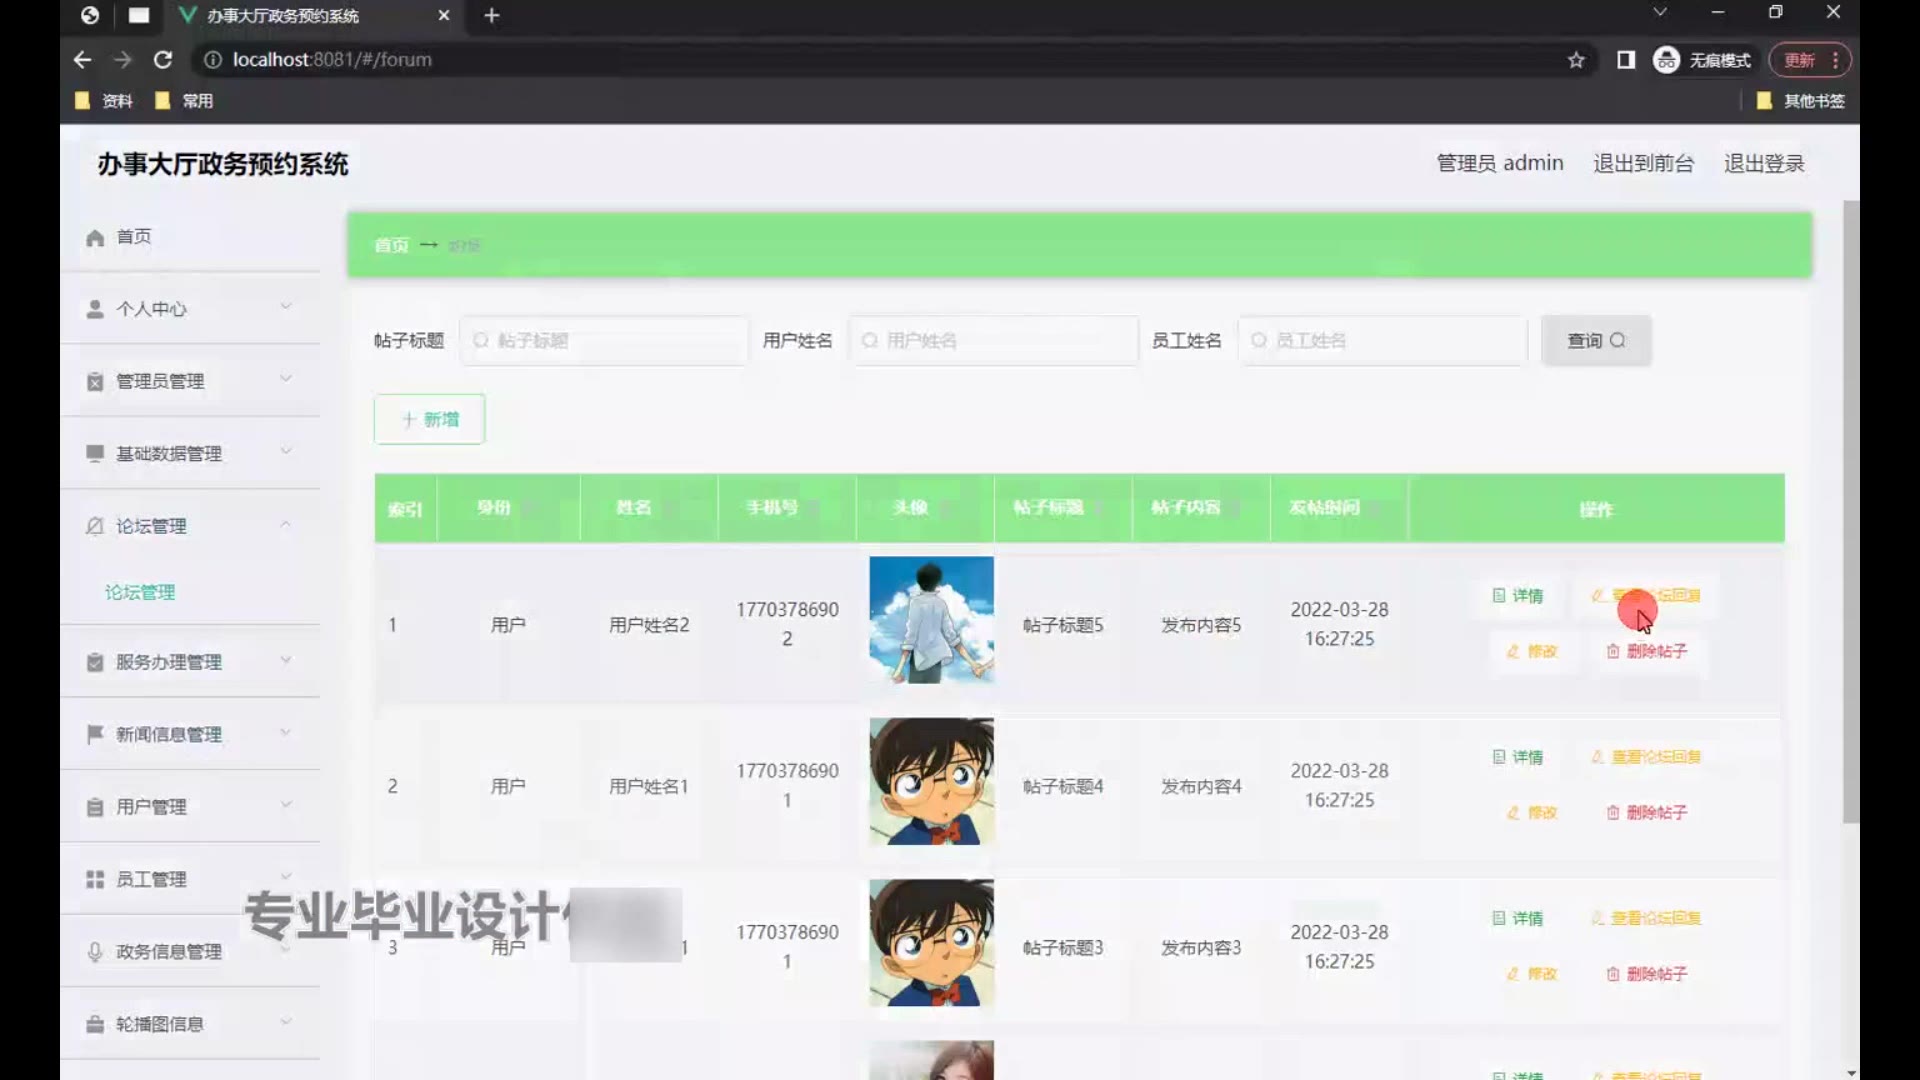
Task: Expand the 轮播图信息 menu chevron
Action: 286,1021
